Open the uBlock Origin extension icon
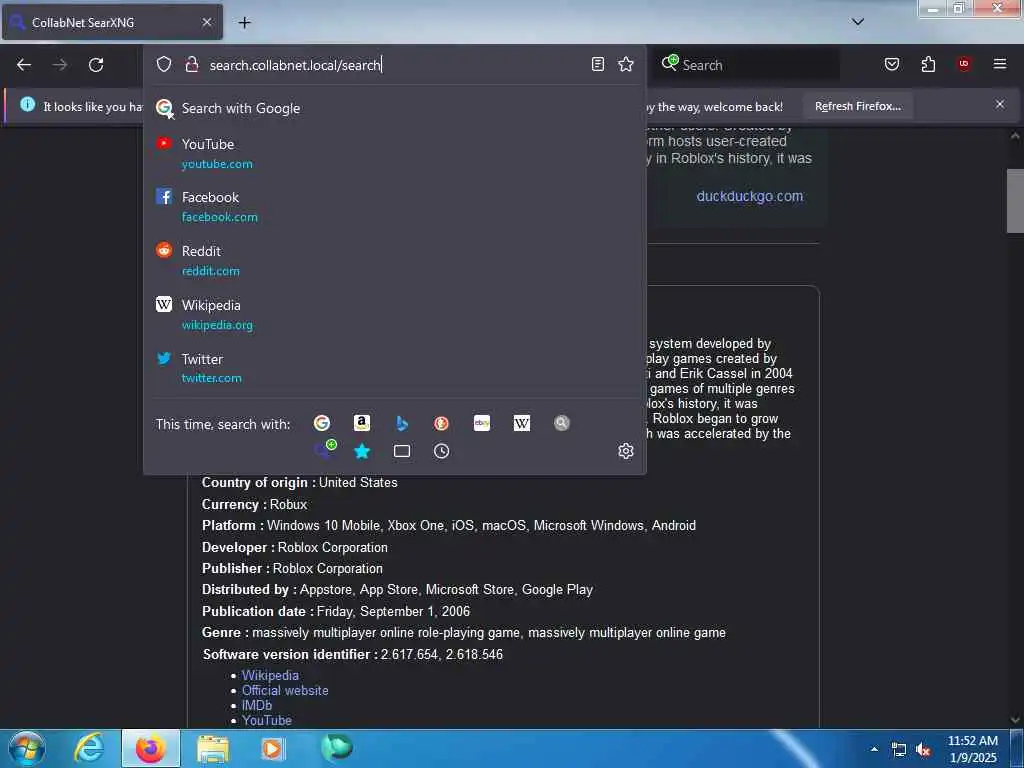1024x768 pixels. click(x=964, y=64)
